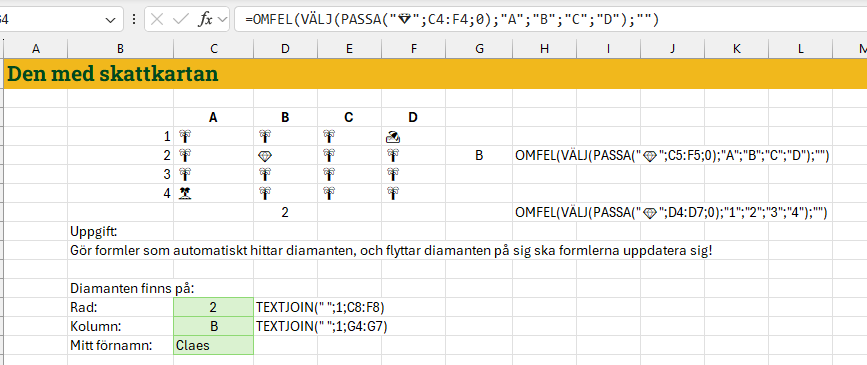Click into the formula bar text
The image size is (867, 365).
click(452, 20)
